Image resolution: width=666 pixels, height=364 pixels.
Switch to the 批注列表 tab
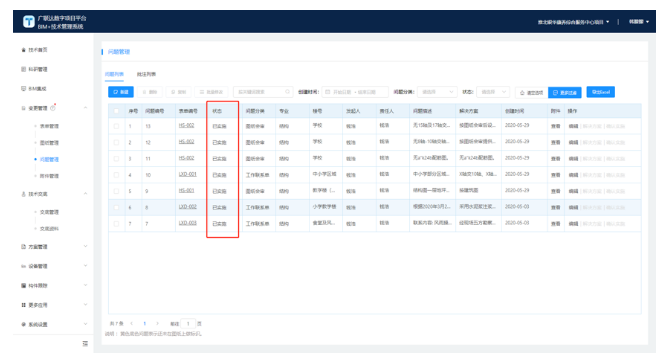coord(146,74)
